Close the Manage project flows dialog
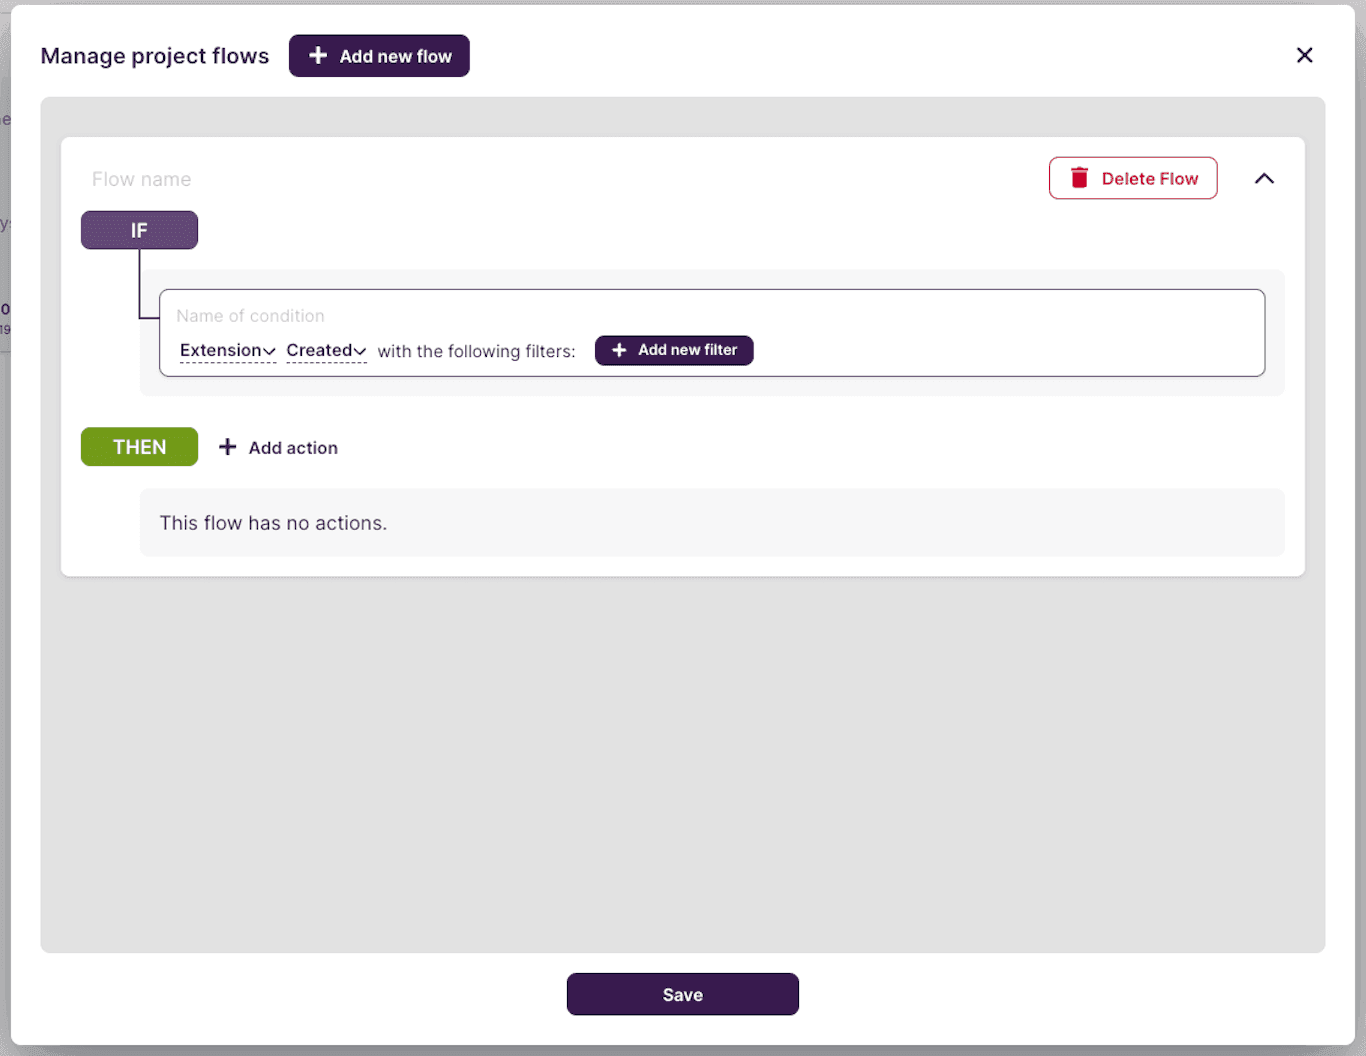The image size is (1366, 1056). [1304, 55]
